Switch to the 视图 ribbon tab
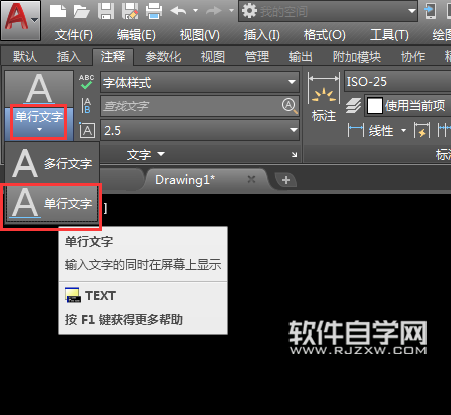This screenshot has height=415, width=451. click(212, 57)
